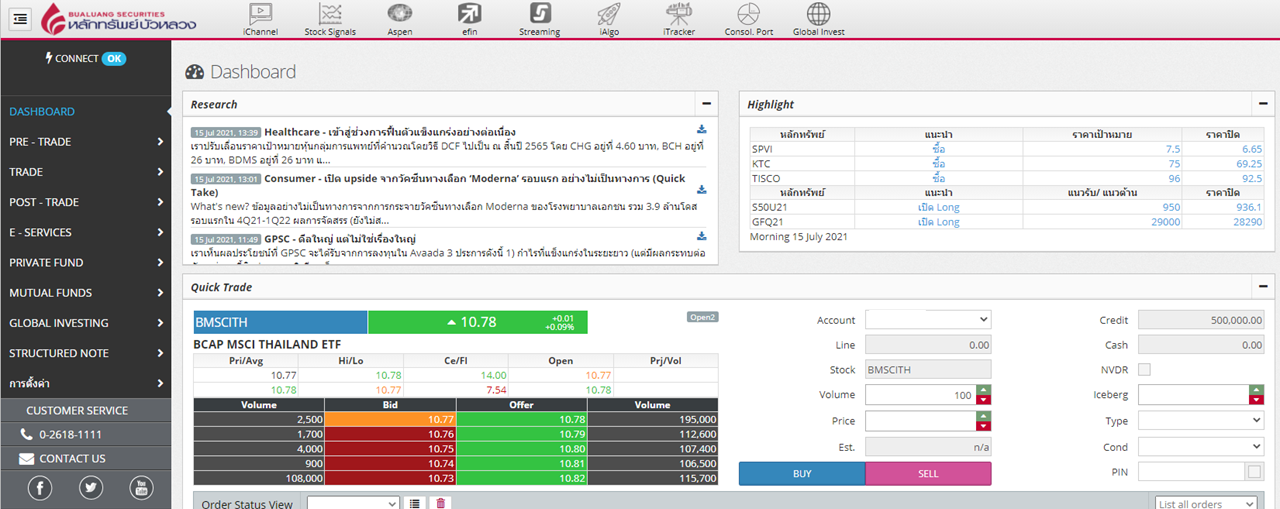The height and width of the screenshot is (509, 1280).
Task: Download the GPSC research report
Action: (702, 236)
